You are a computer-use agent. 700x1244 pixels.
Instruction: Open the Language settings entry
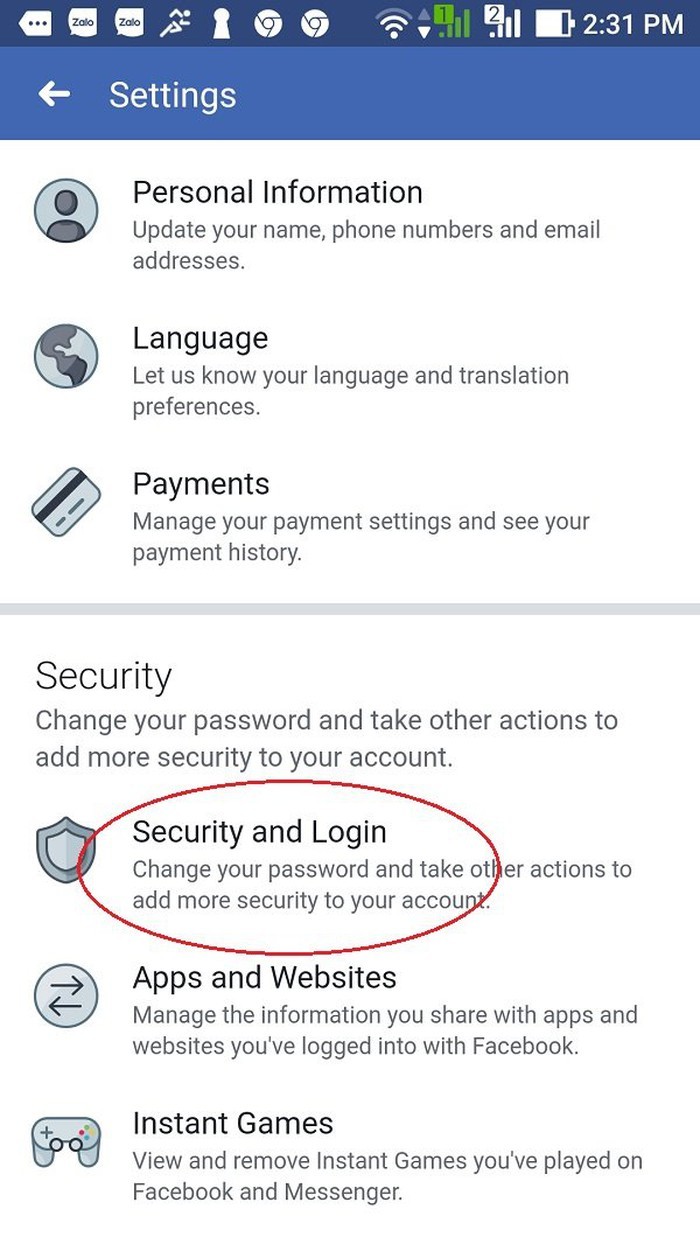200,339
